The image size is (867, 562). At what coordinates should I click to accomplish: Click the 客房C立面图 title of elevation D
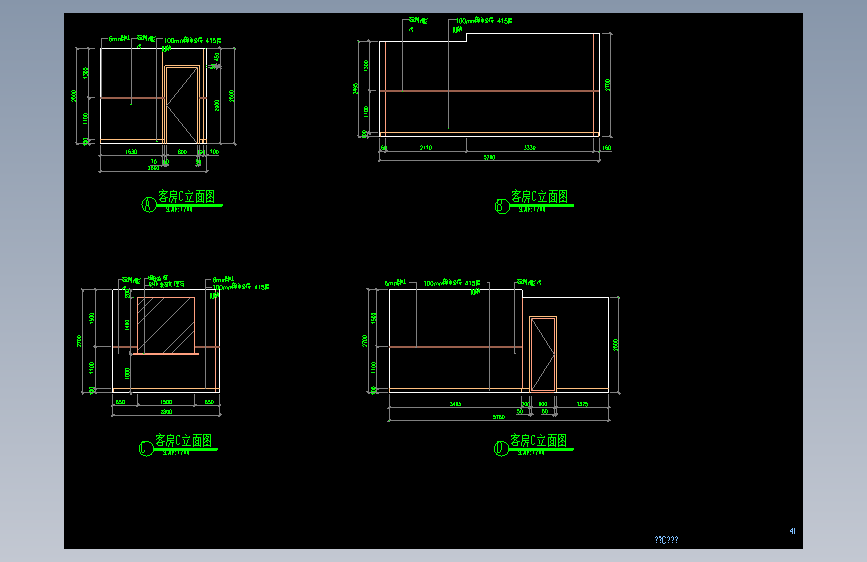tap(539, 440)
